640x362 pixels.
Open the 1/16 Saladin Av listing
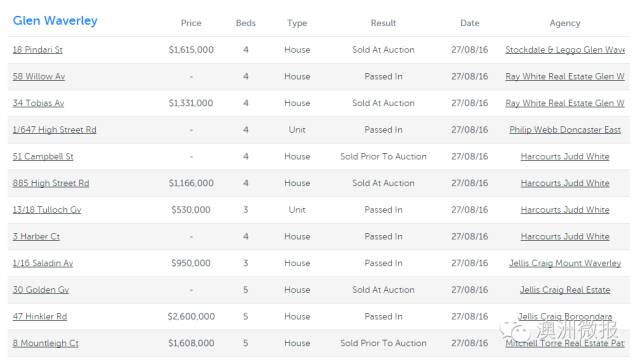[43, 263]
